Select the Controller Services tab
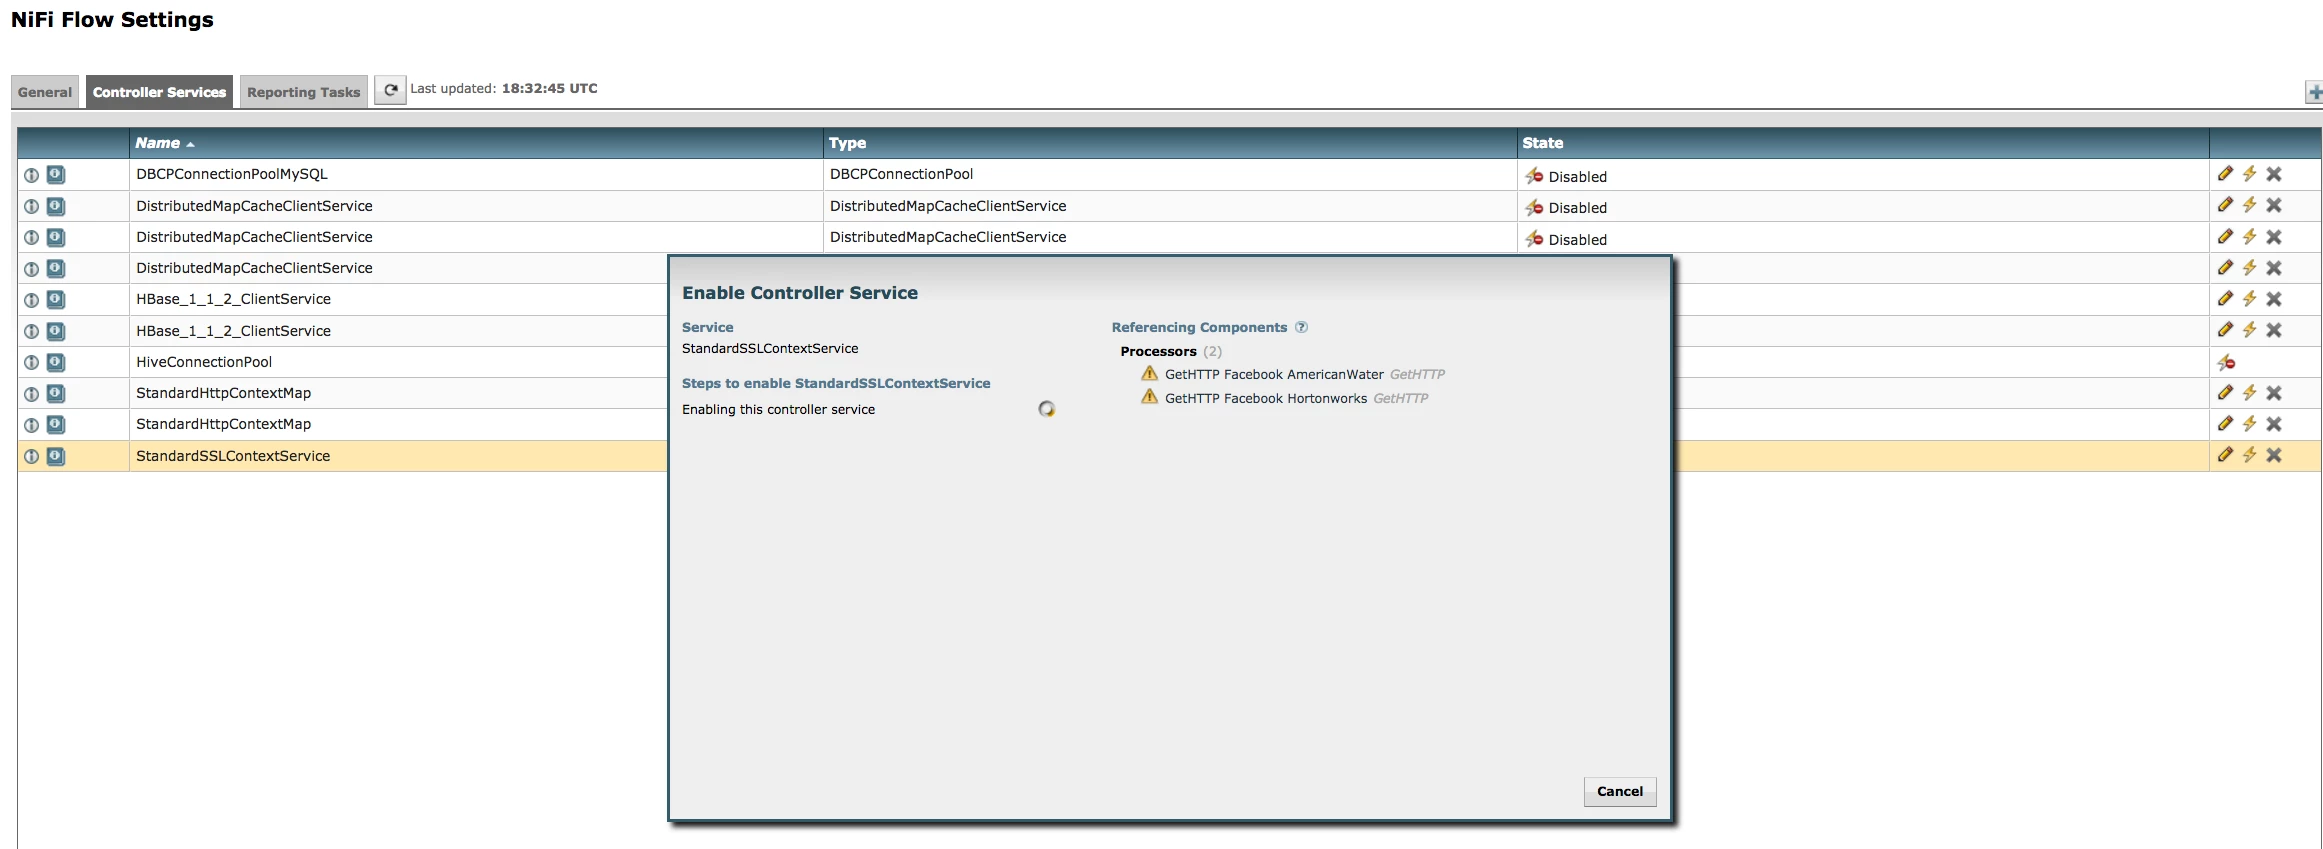 tap(159, 92)
